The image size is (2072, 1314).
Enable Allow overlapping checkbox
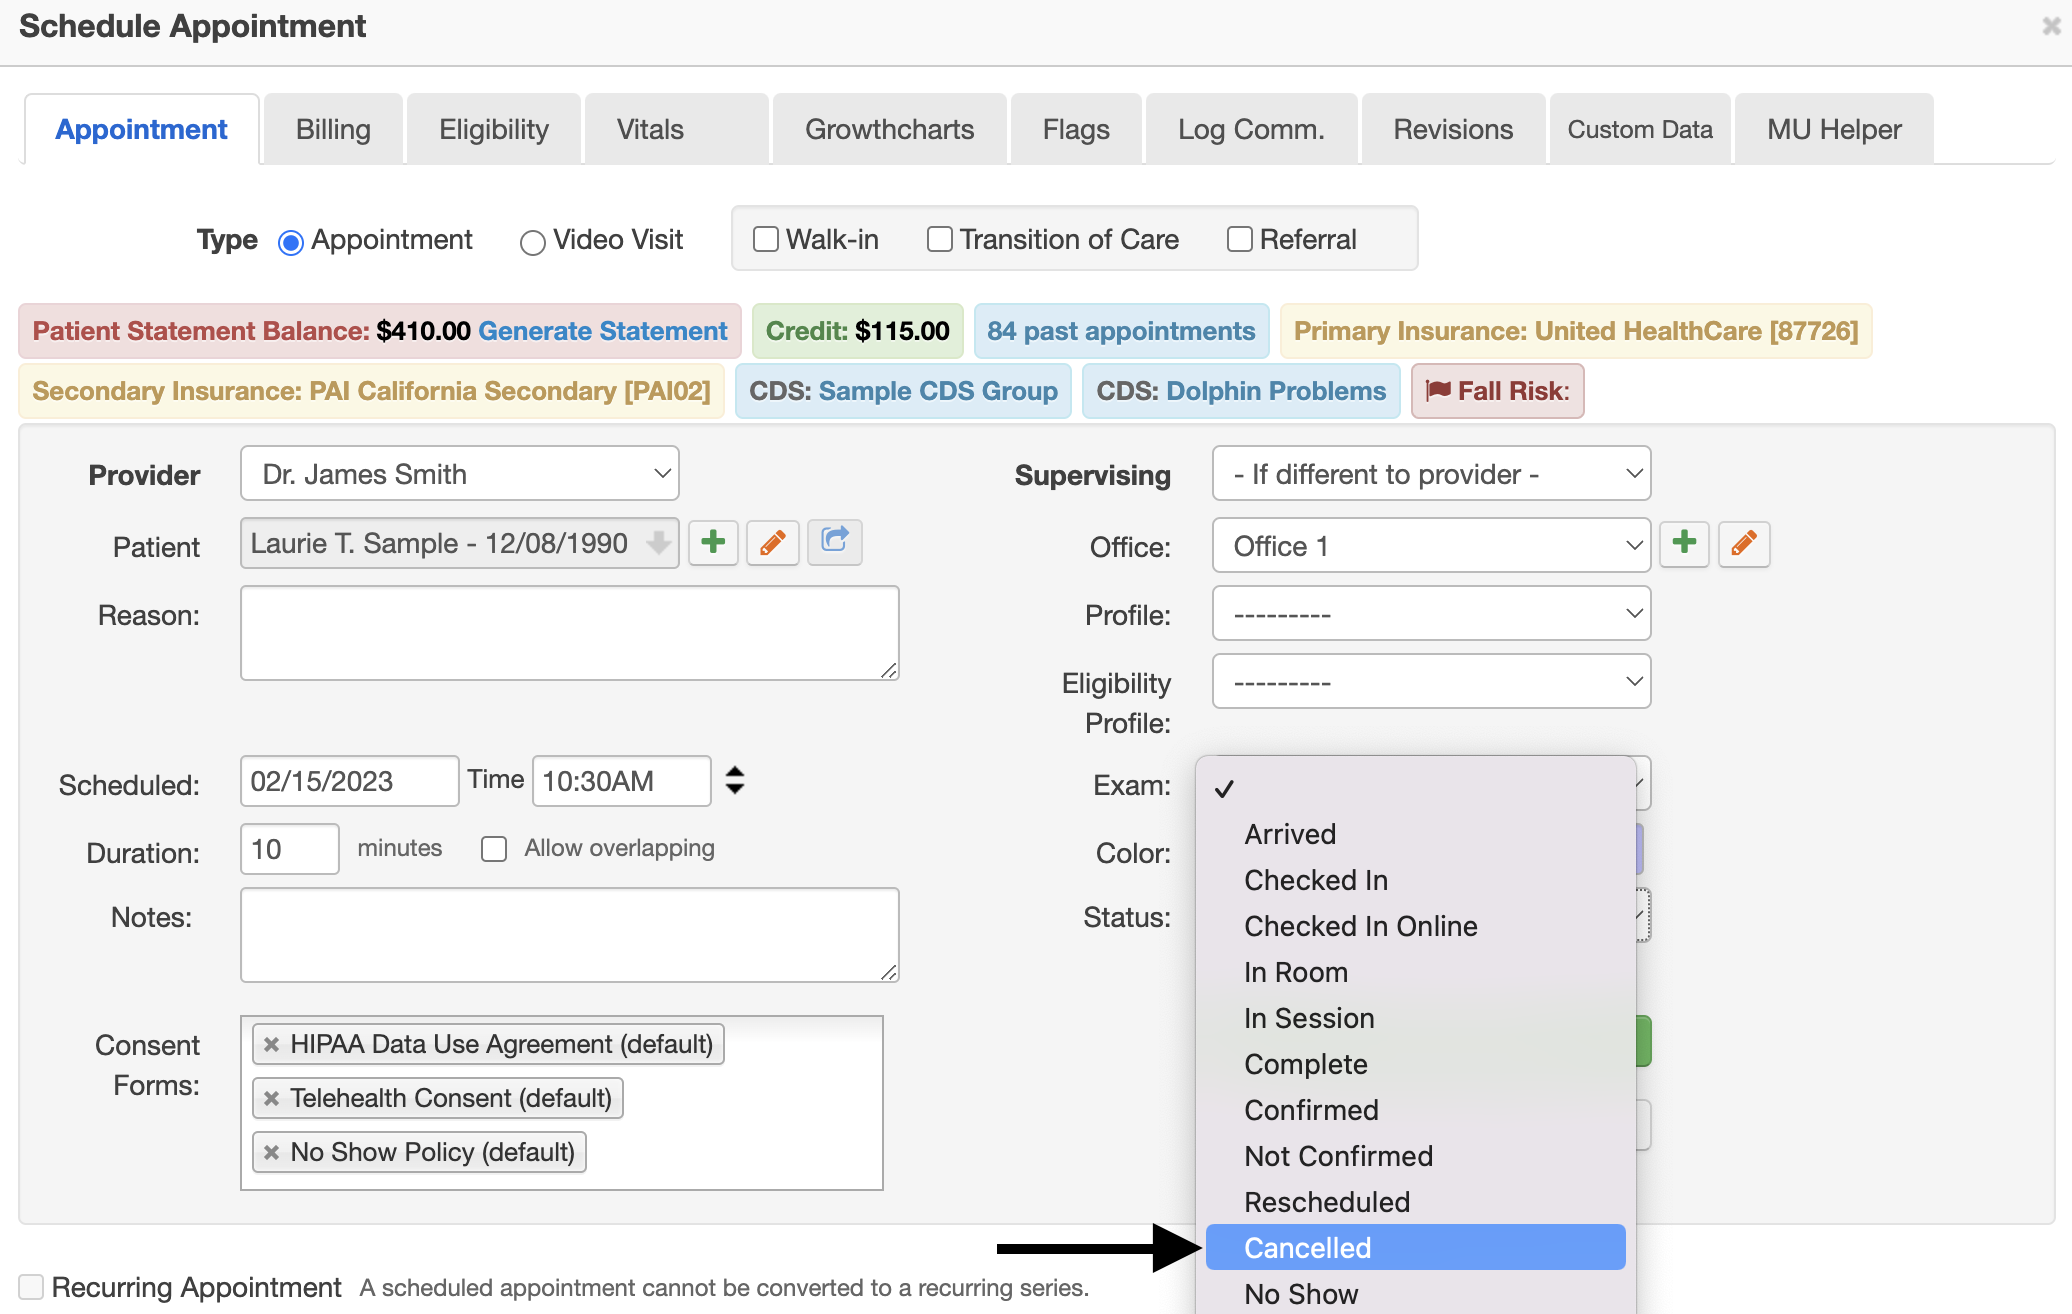[x=494, y=849]
